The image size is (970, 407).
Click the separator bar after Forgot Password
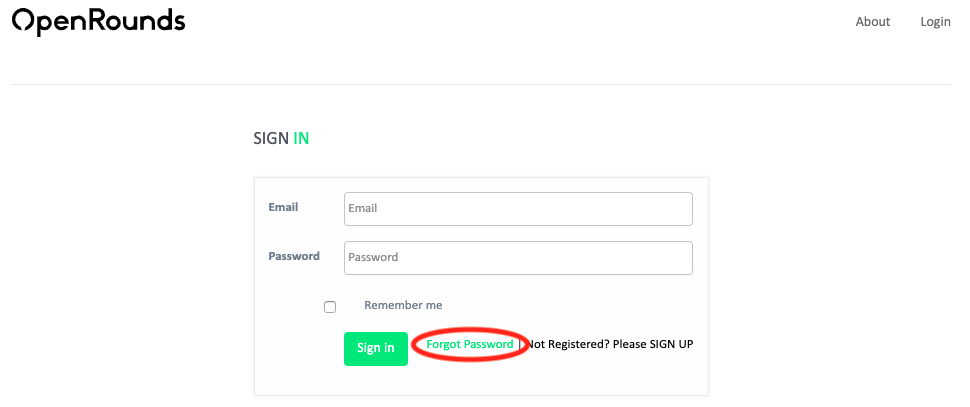[x=520, y=345]
